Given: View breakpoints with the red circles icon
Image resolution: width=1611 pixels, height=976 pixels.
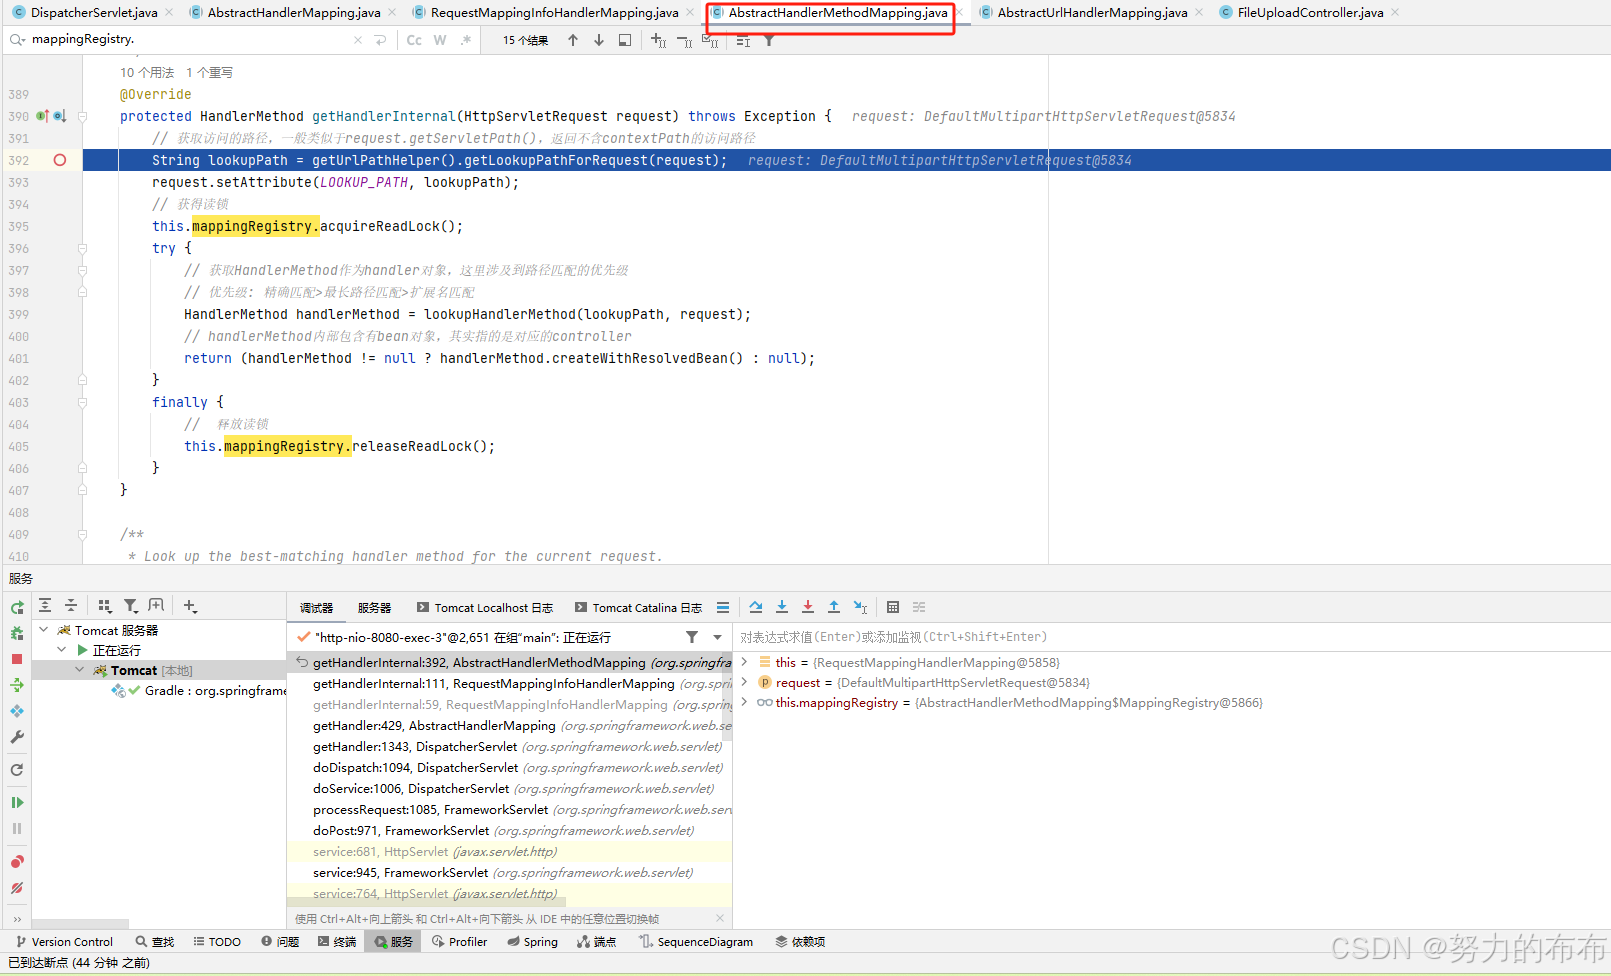Looking at the screenshot, I should pos(17,862).
